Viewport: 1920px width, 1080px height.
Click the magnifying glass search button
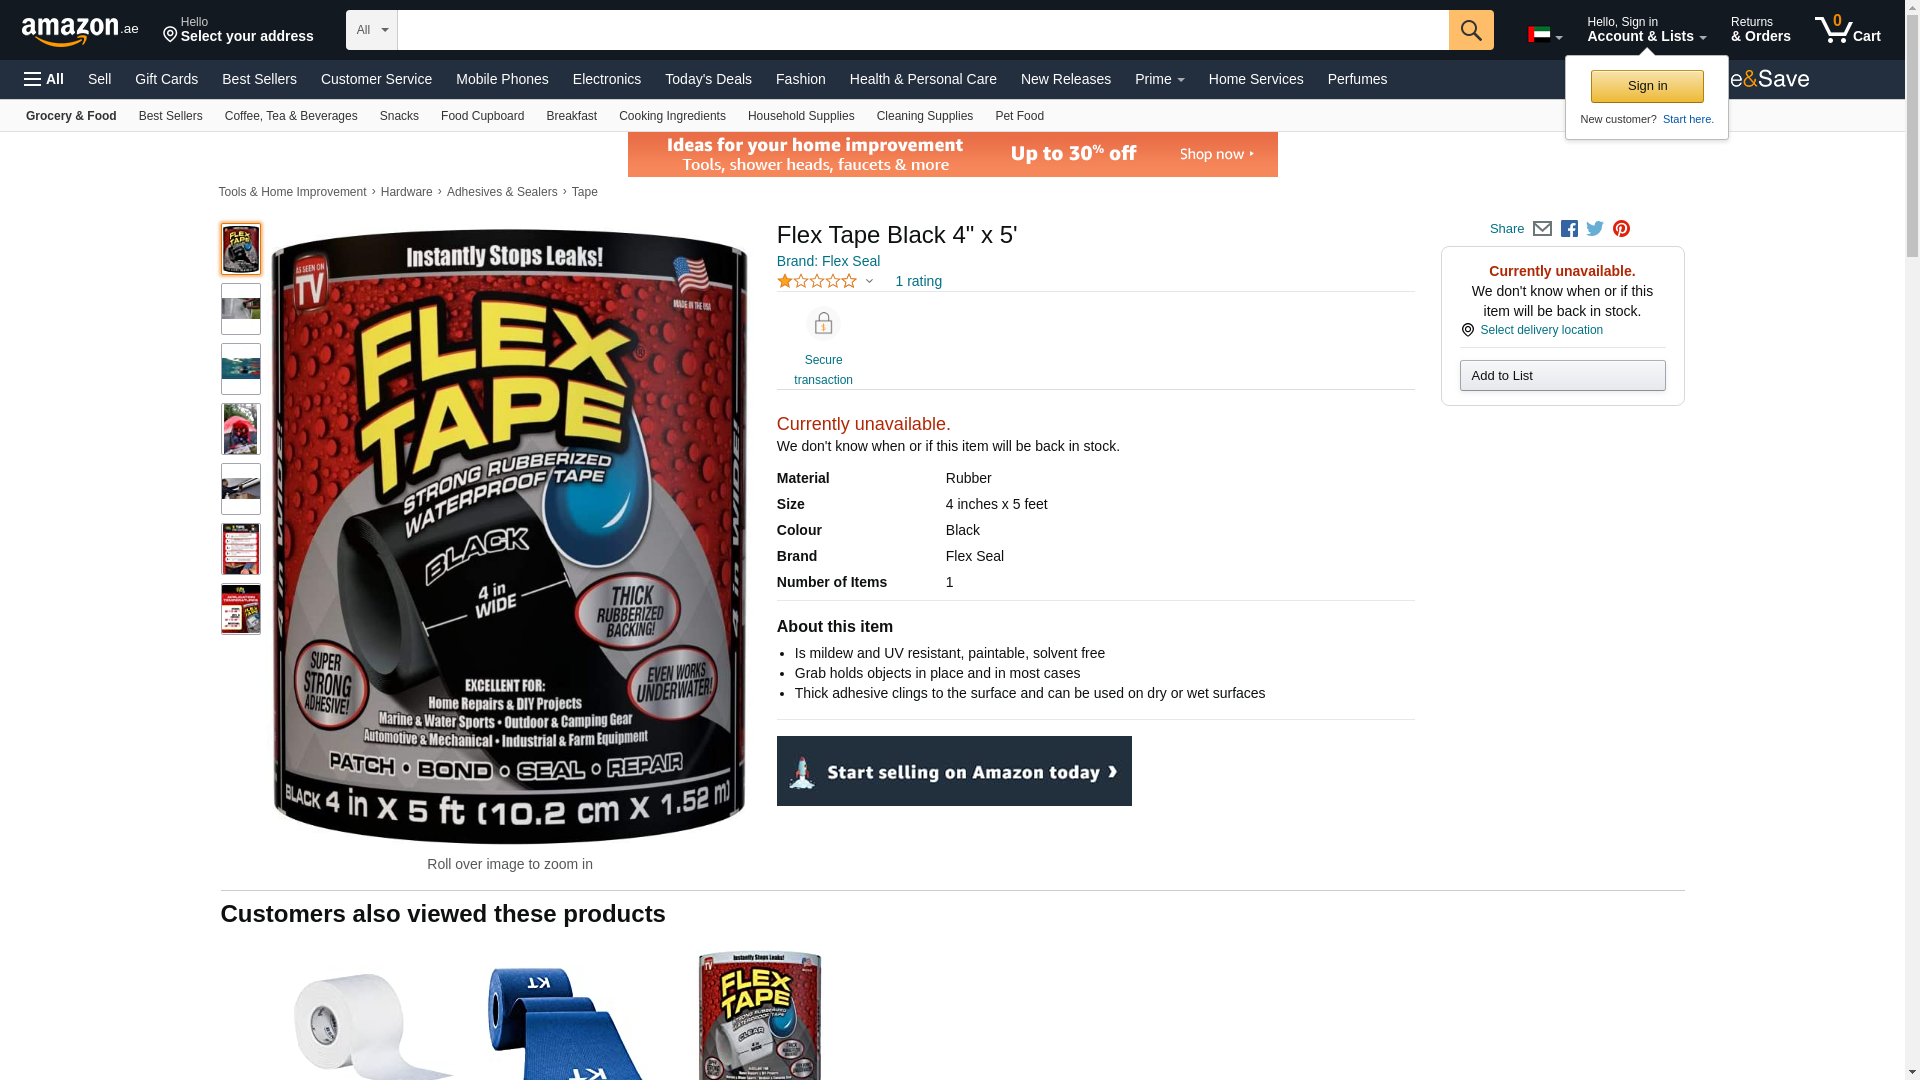[1470, 30]
